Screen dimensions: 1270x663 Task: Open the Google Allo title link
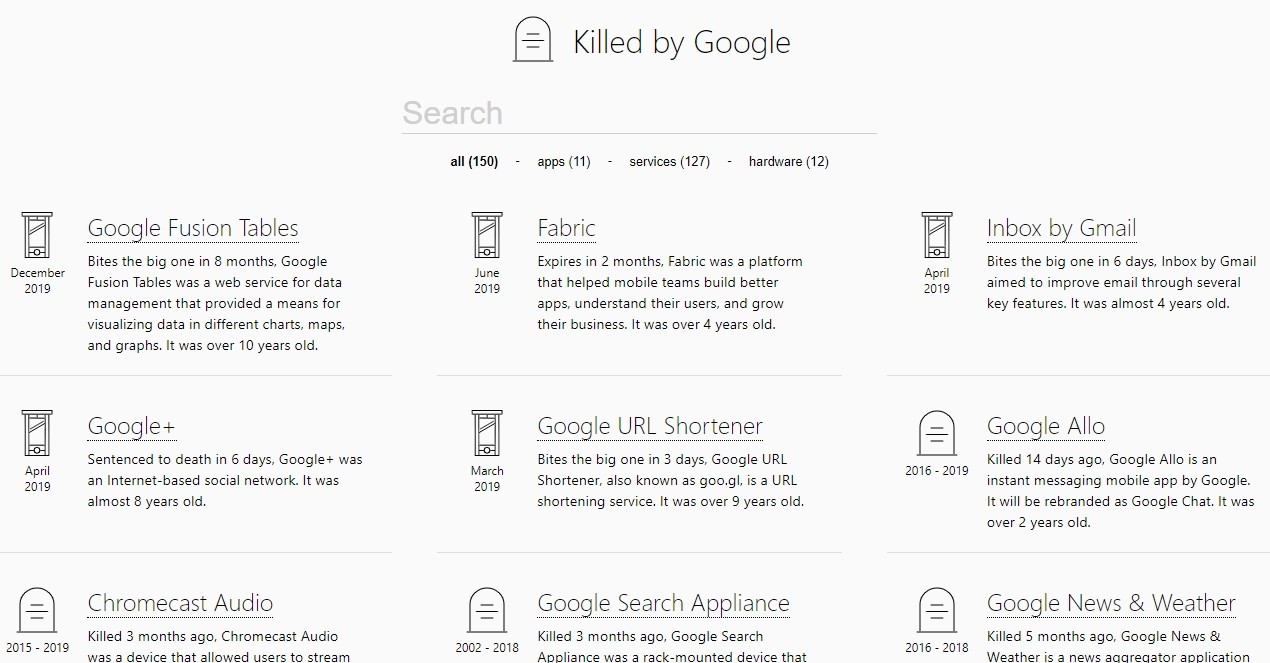tap(1046, 426)
